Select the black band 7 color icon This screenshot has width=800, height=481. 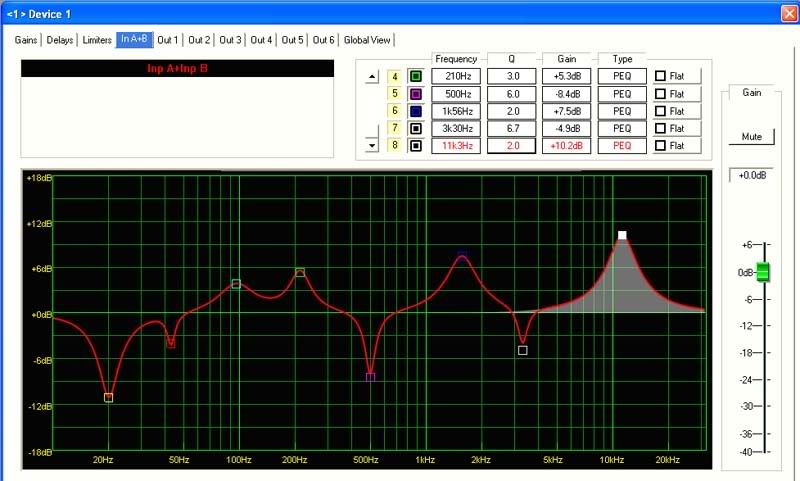point(415,129)
